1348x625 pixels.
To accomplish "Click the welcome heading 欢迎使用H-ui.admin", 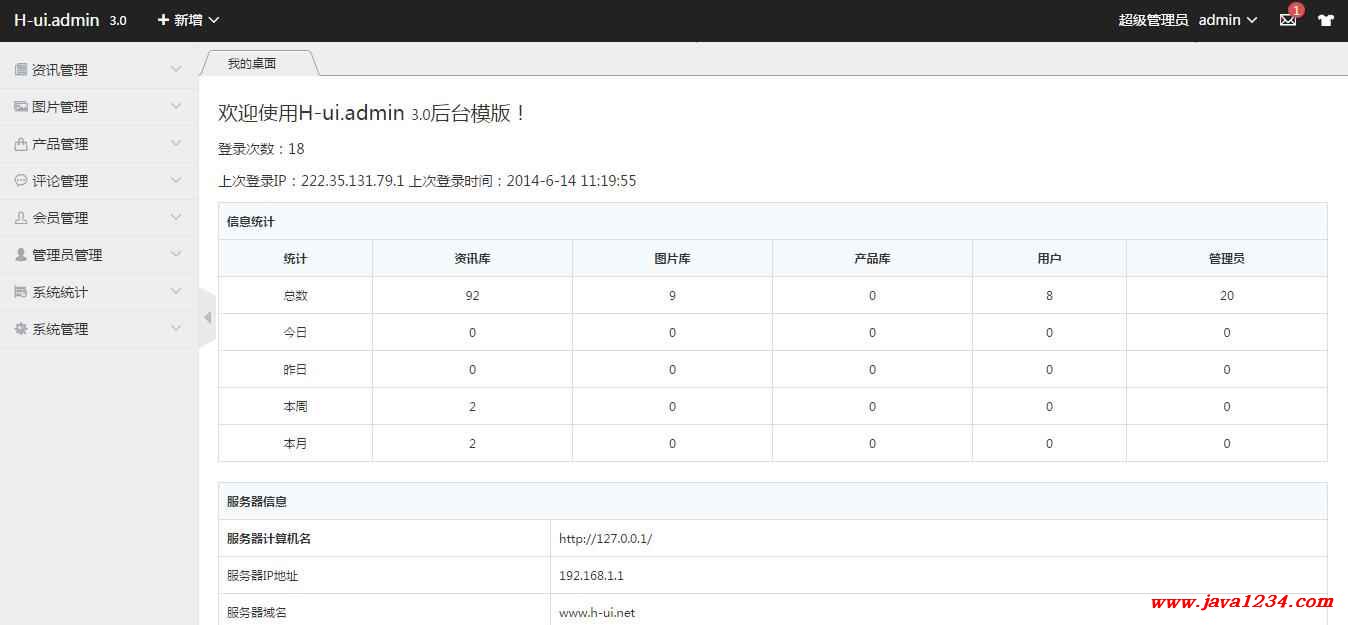I will (x=372, y=113).
